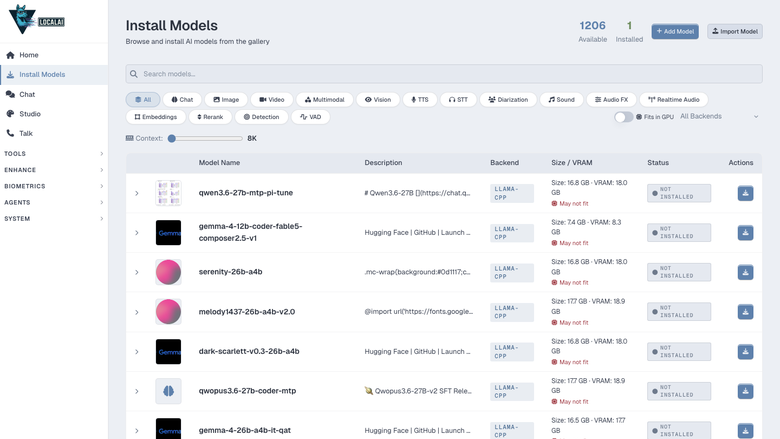This screenshot has width=780, height=439.
Task: Download the qwen3.6-27b-mtp-pi-tune model
Action: pyautogui.click(x=745, y=193)
